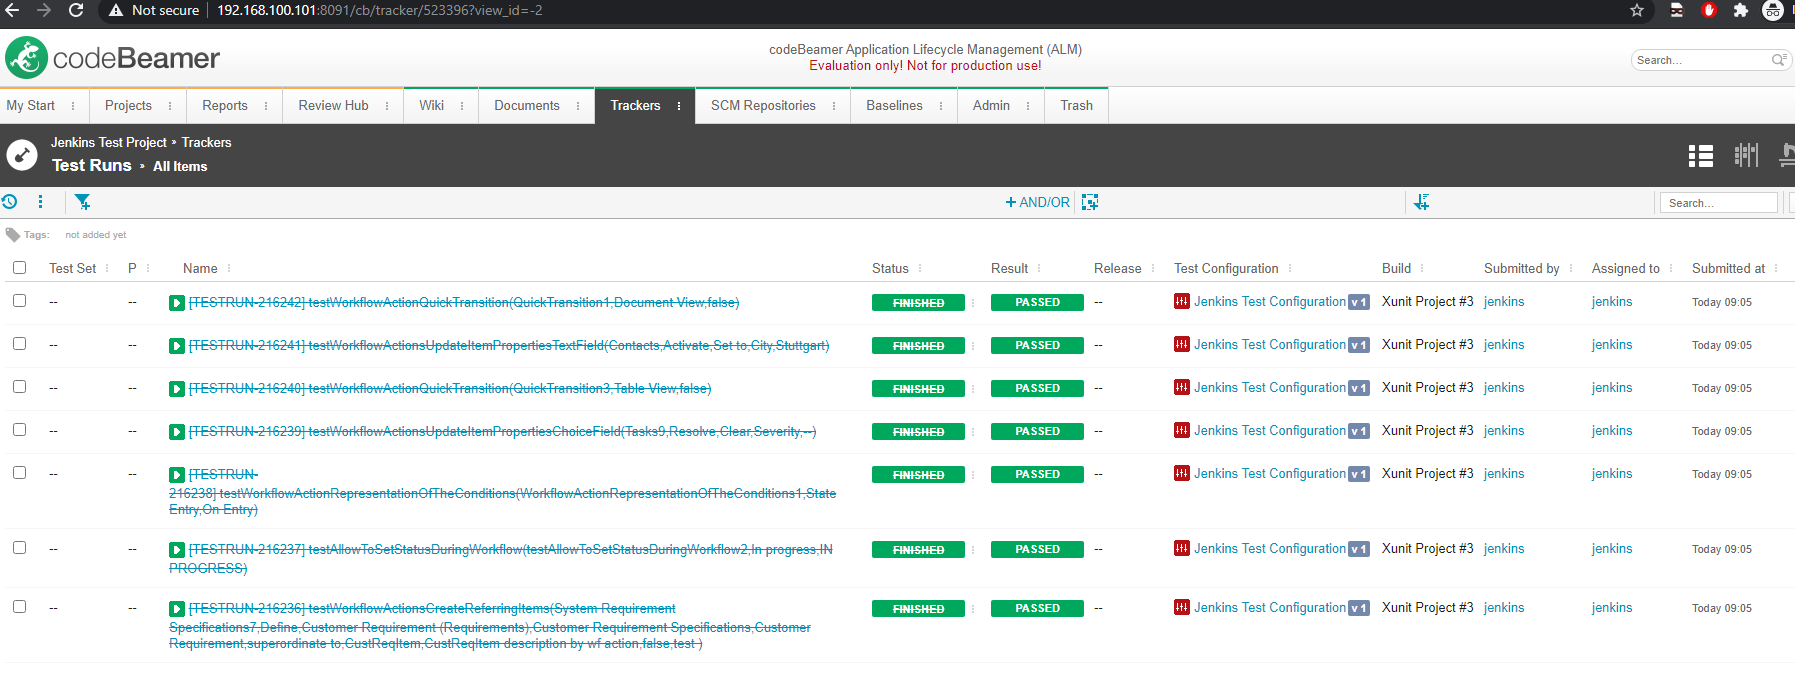1795x673 pixels.
Task: Focus the tracker toolbar search field
Action: pos(1718,202)
